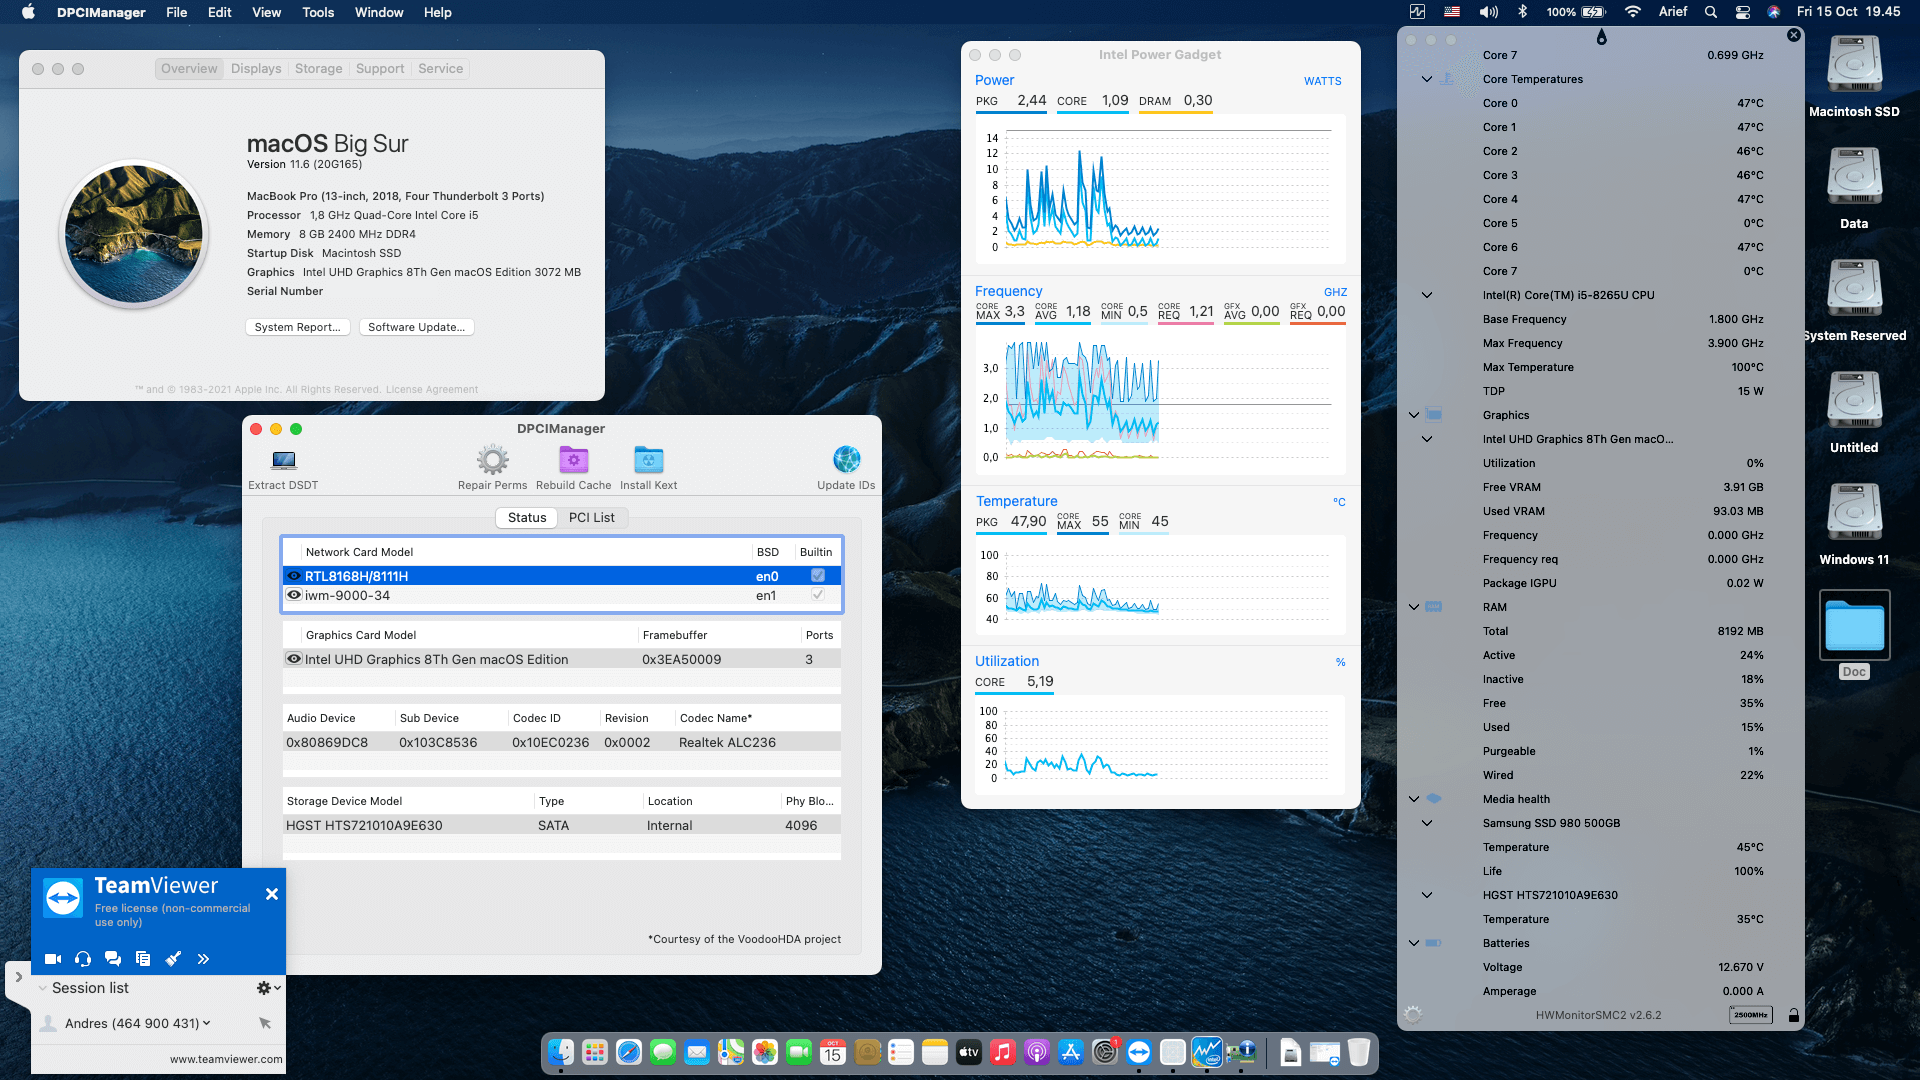Viewport: 1920px width, 1080px height.
Task: Select the Doc folder on the desktop
Action: (1854, 635)
